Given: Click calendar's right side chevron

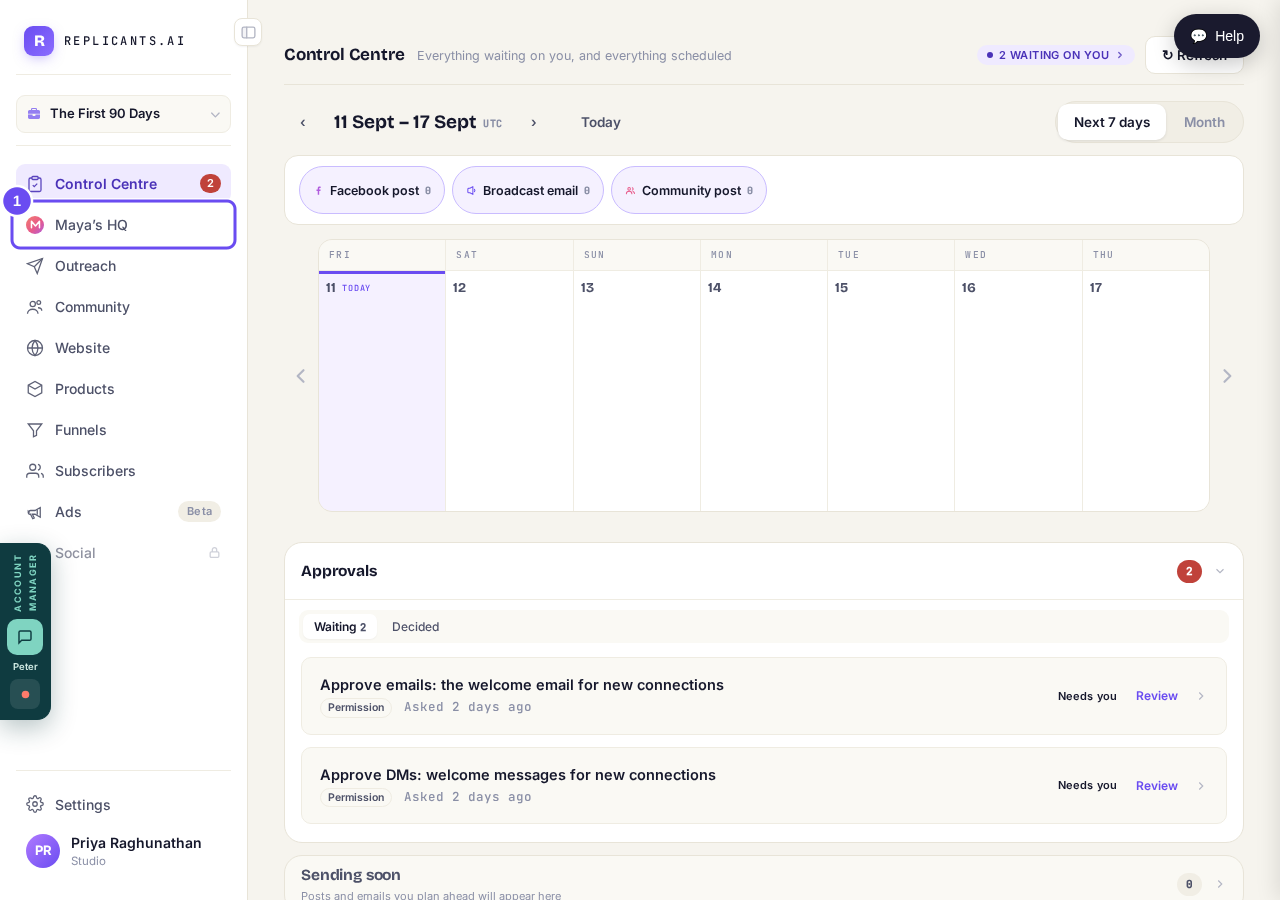Looking at the screenshot, I should [x=1227, y=376].
